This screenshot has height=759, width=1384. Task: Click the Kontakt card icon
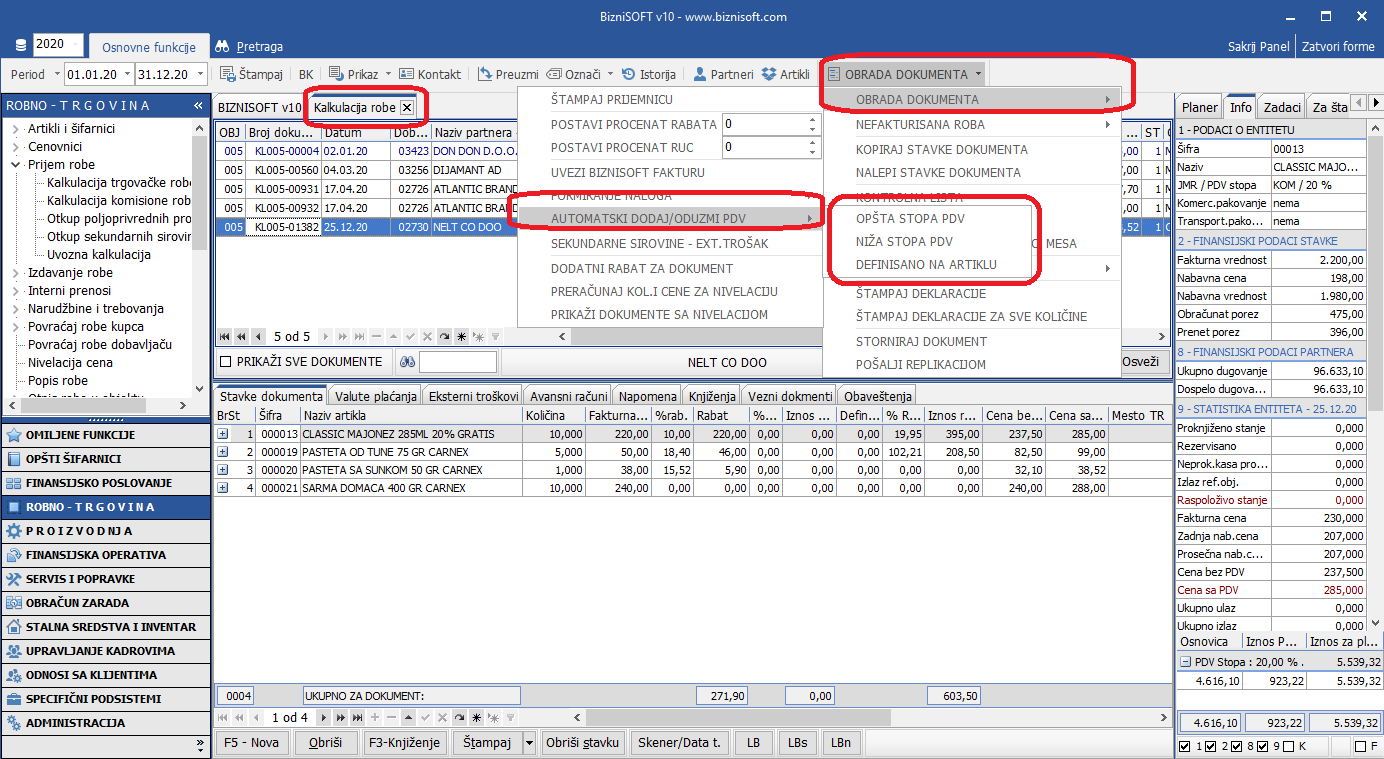point(407,74)
